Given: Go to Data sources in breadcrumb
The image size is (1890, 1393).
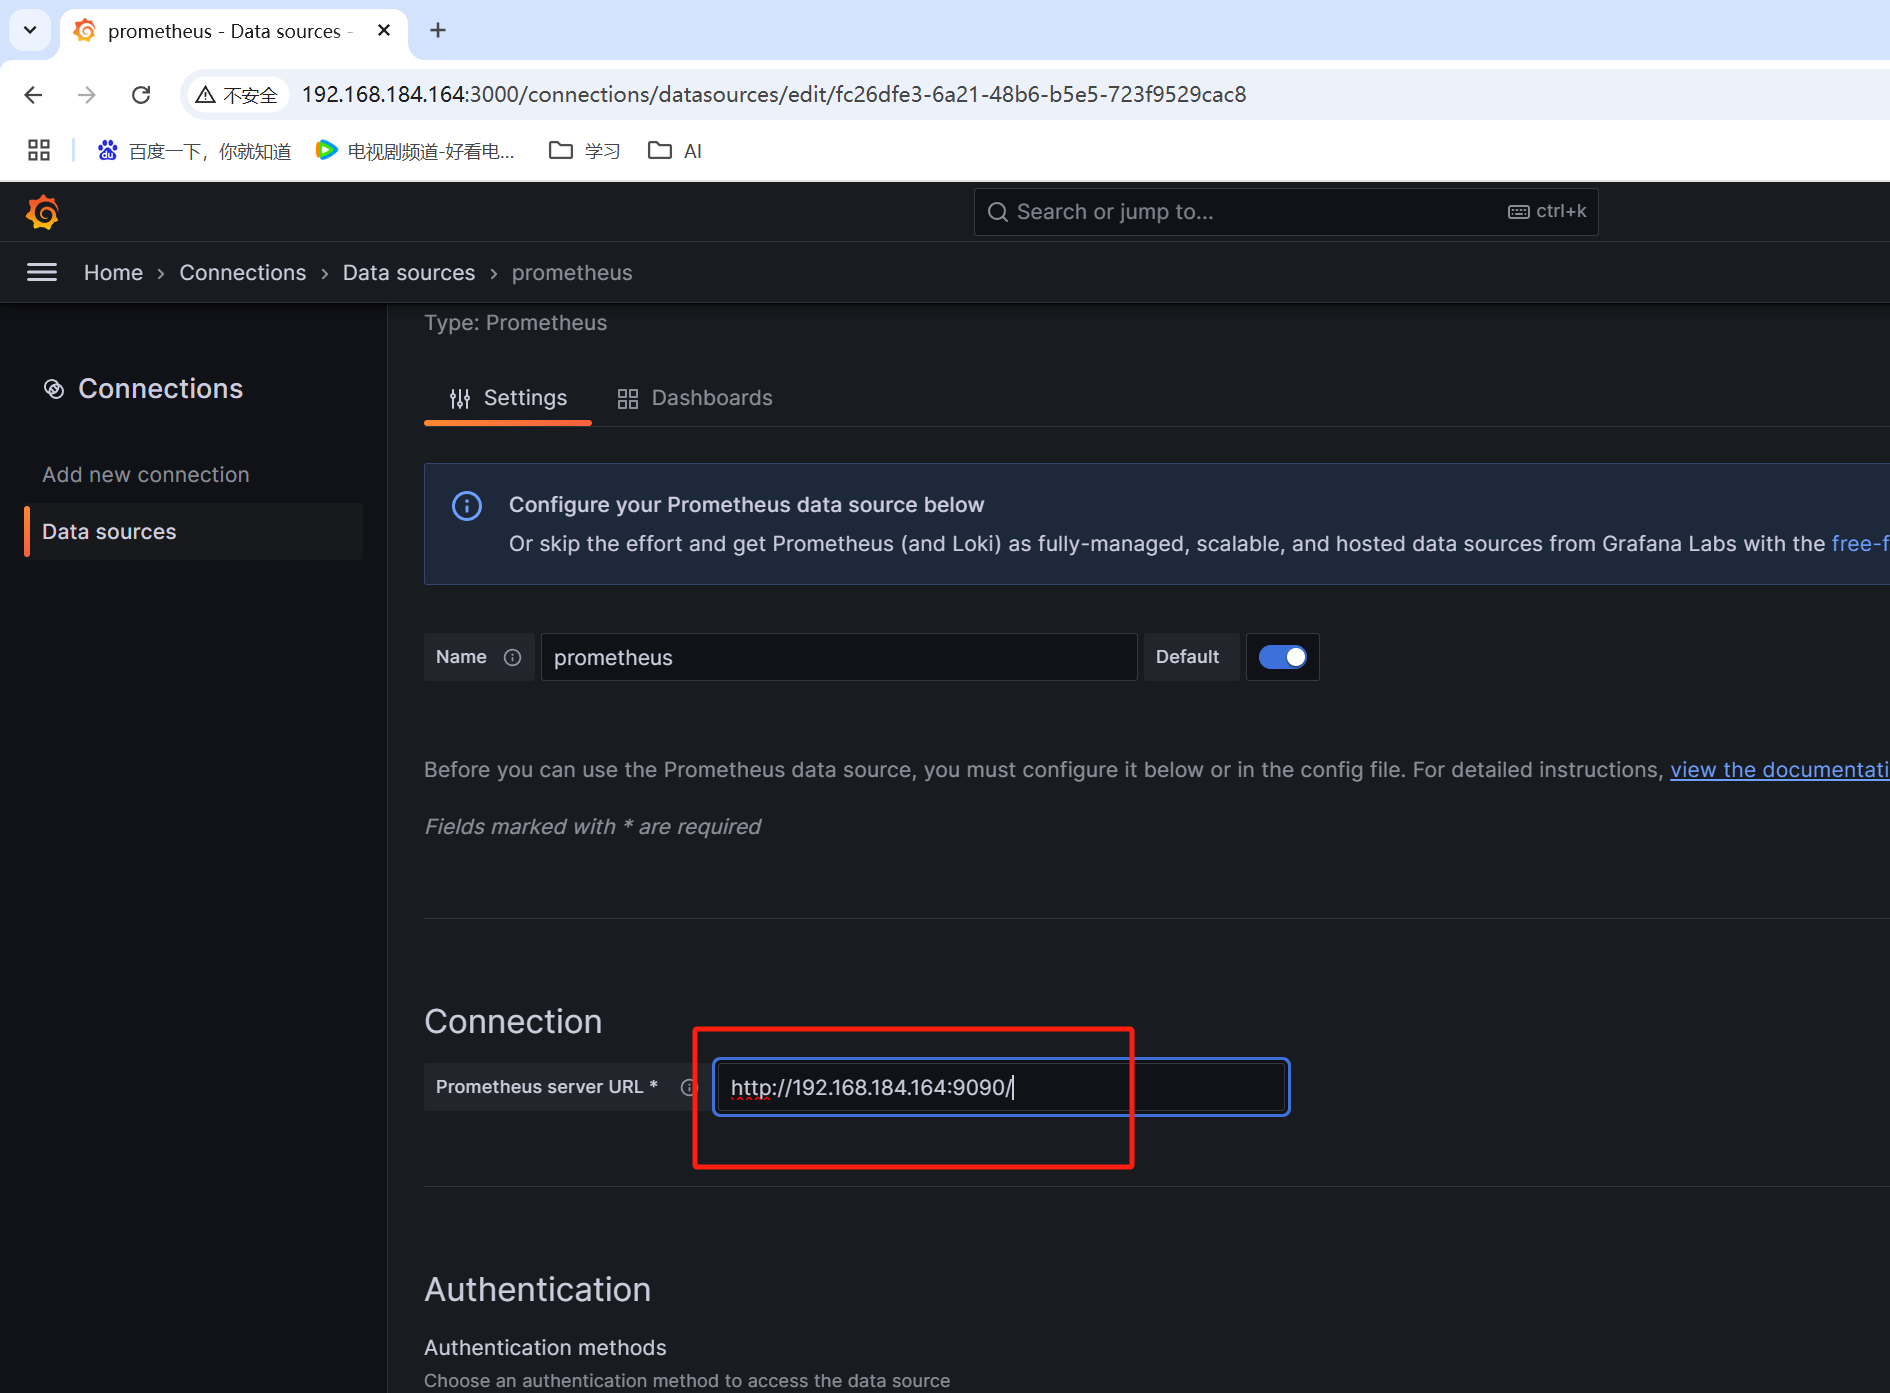Looking at the screenshot, I should 409,273.
